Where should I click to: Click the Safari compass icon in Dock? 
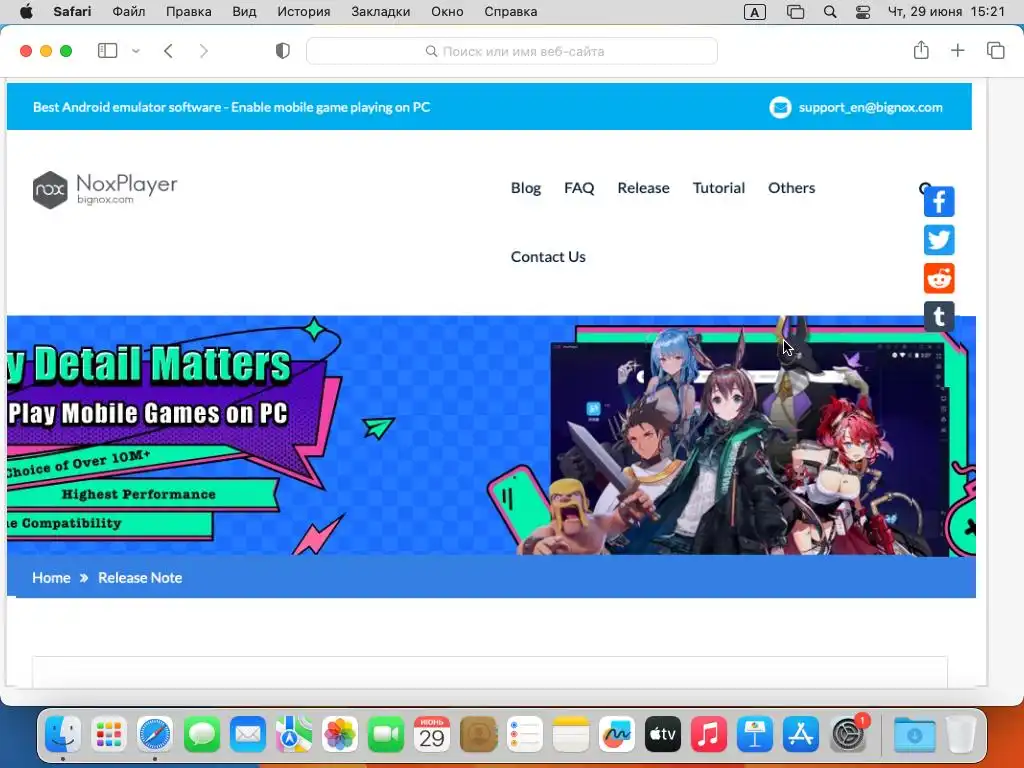[155, 735]
